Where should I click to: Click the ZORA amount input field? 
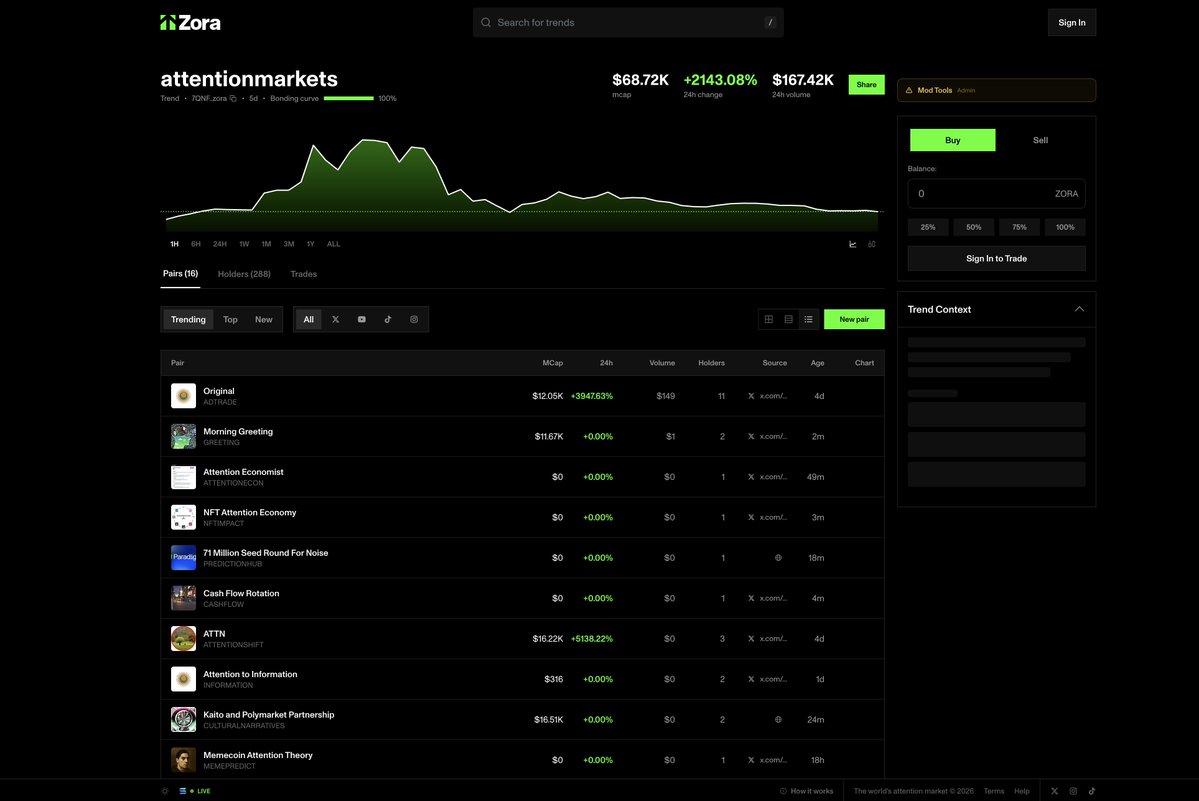[996, 193]
